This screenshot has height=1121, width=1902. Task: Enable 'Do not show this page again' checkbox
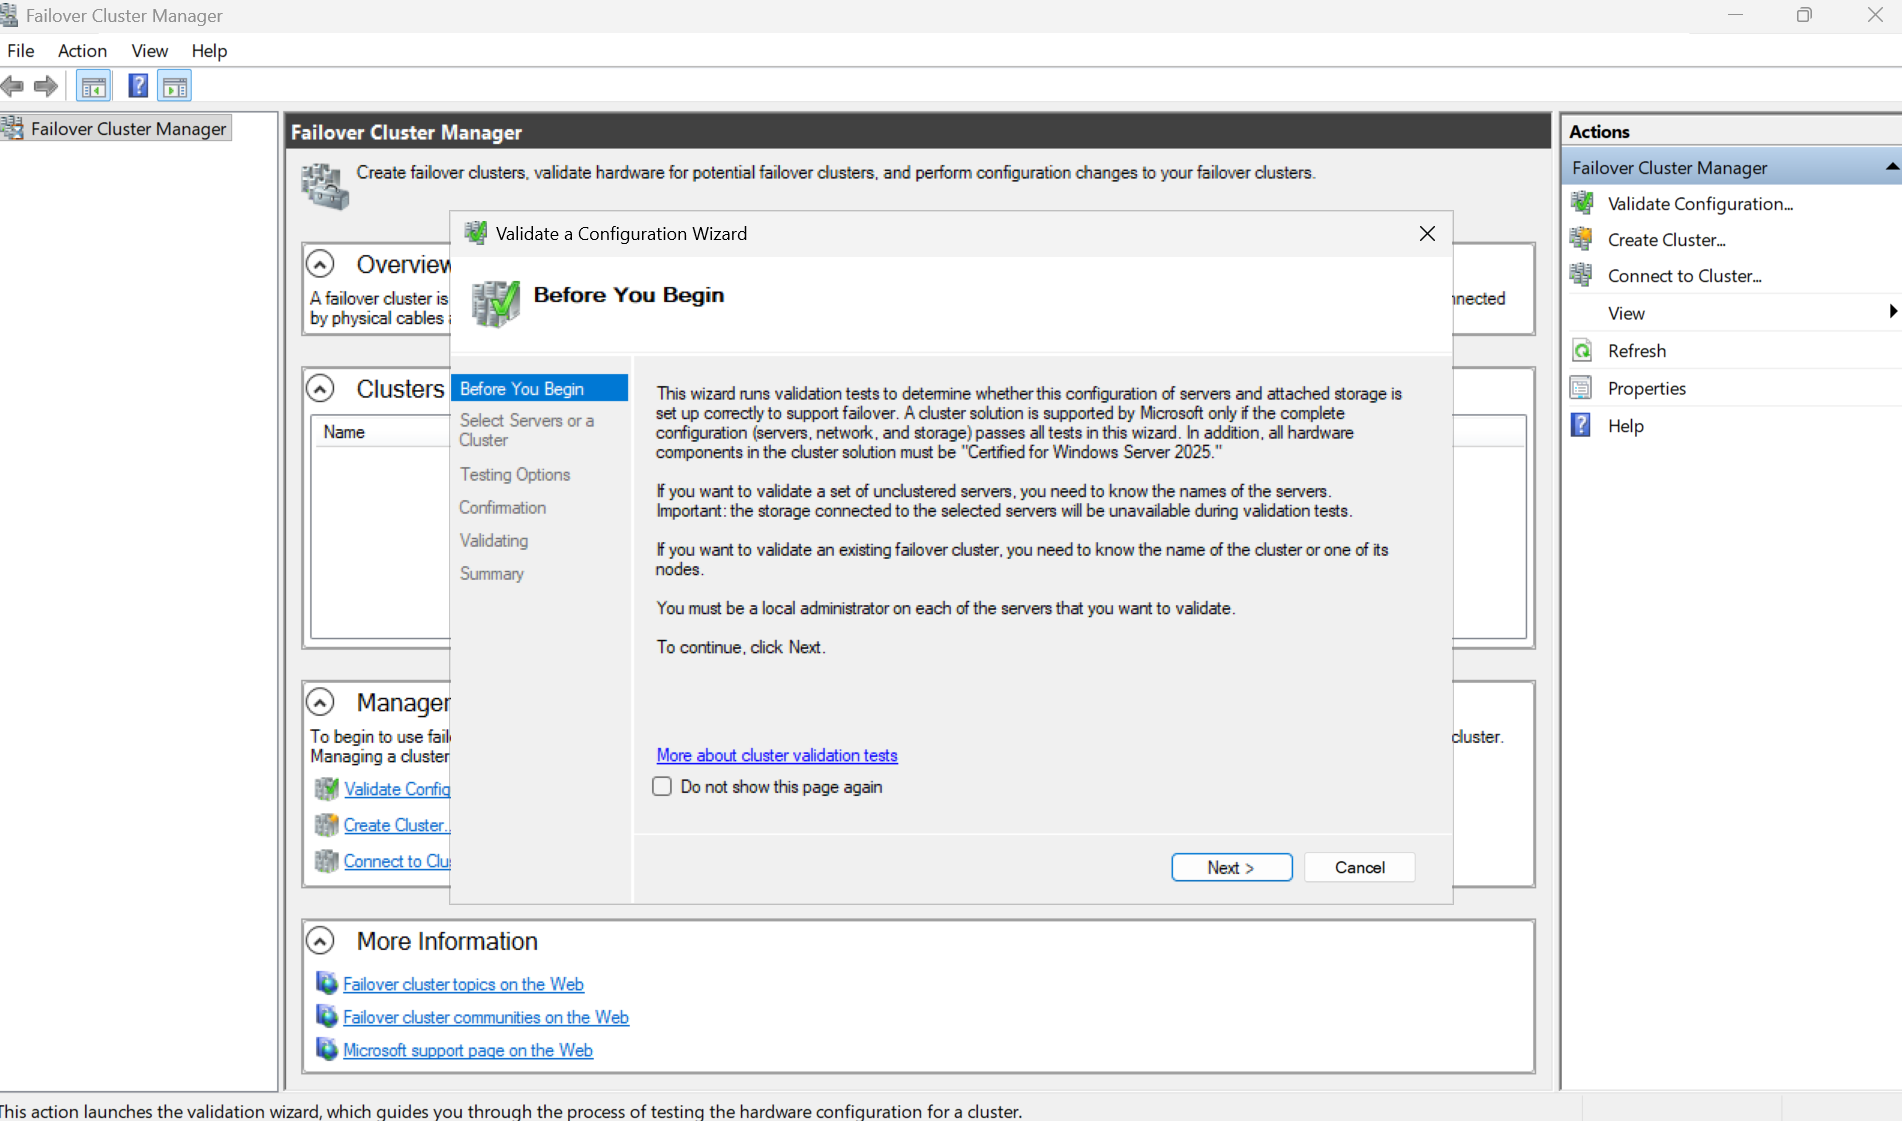[x=662, y=787]
